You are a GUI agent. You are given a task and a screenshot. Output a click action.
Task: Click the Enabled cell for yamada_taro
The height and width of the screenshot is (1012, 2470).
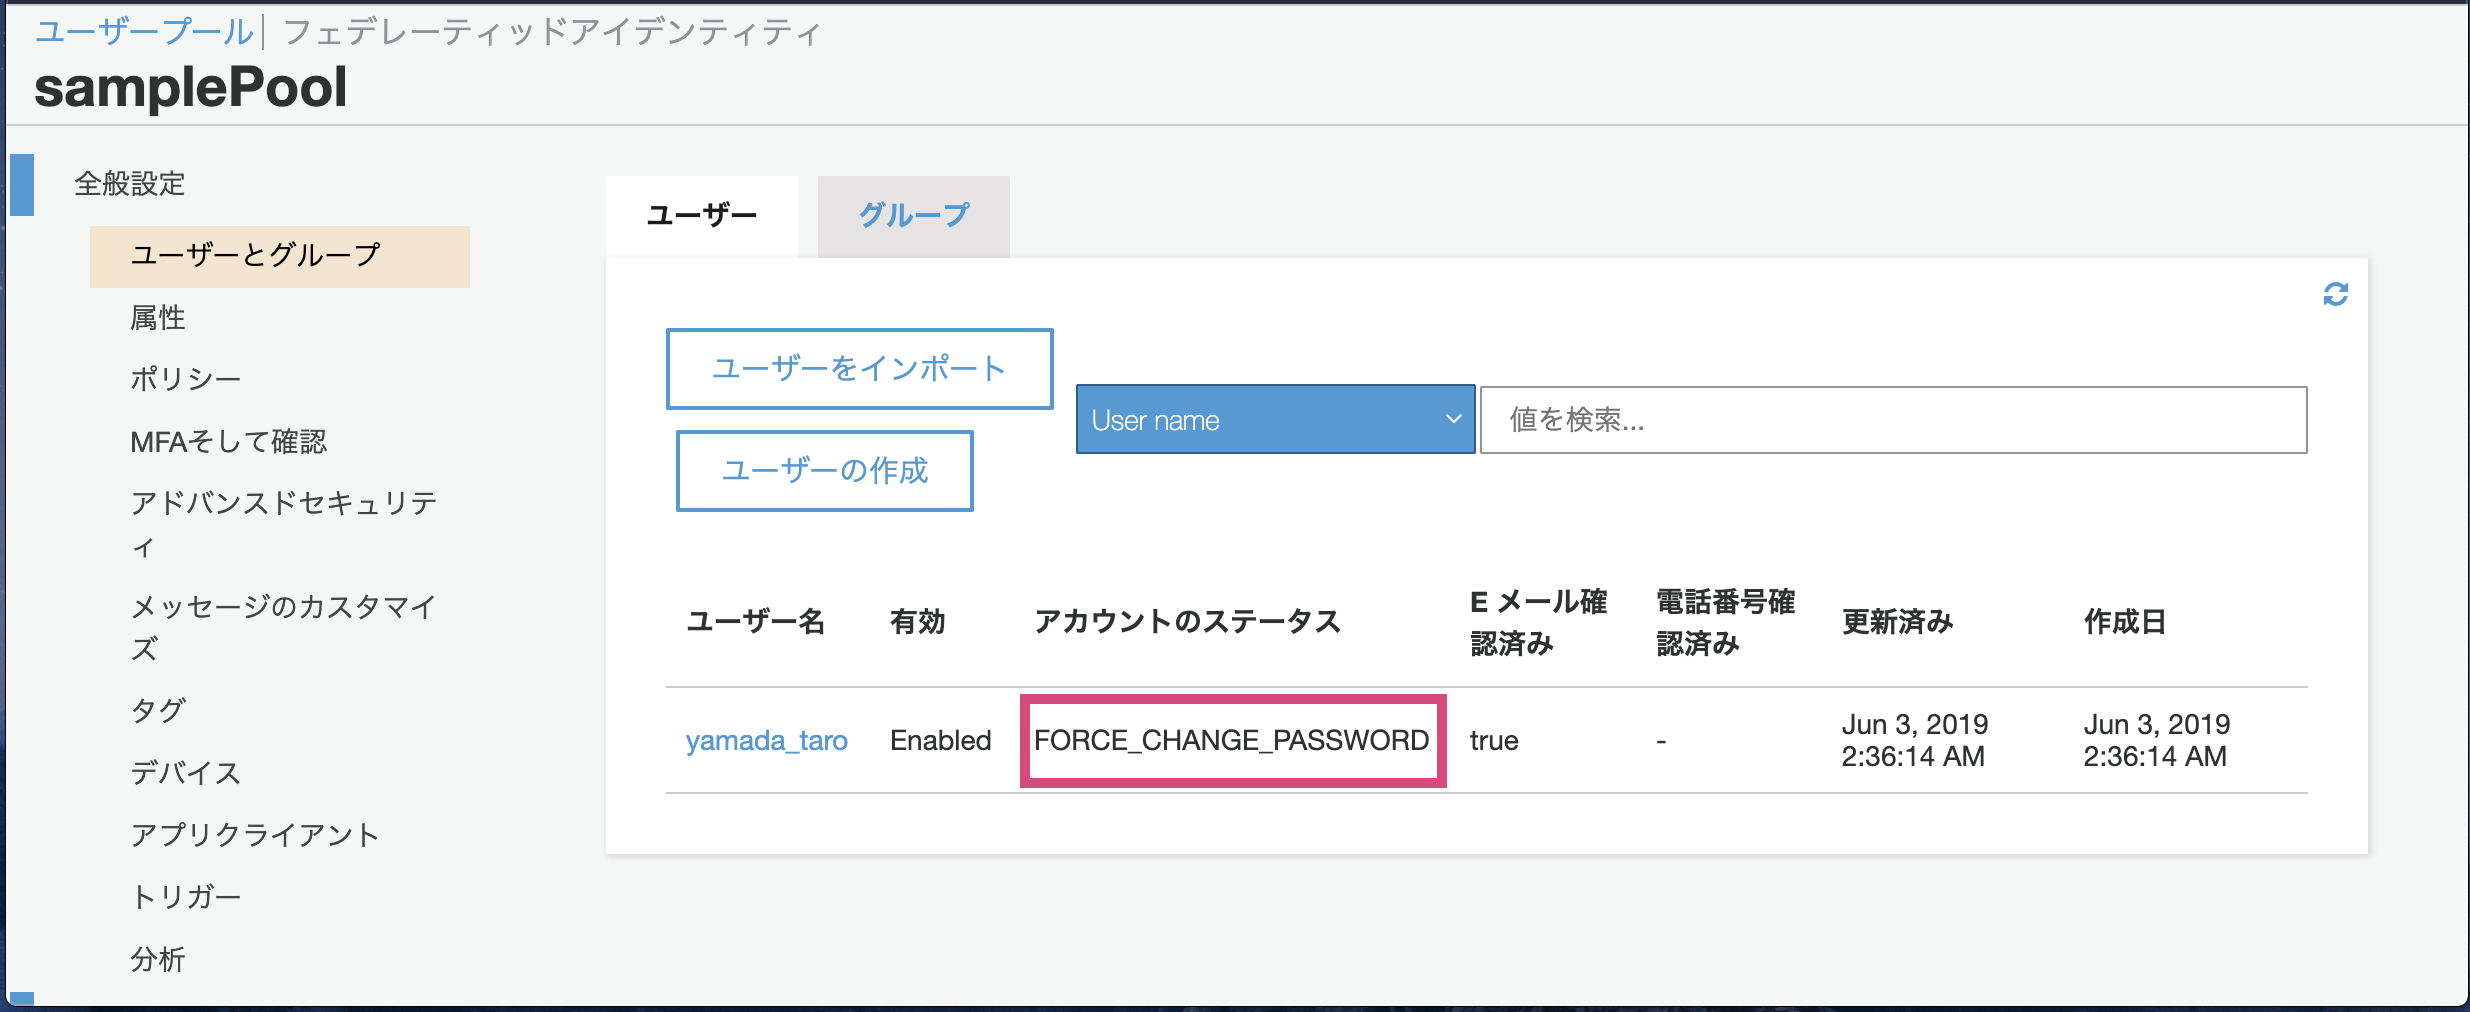pyautogui.click(x=941, y=741)
